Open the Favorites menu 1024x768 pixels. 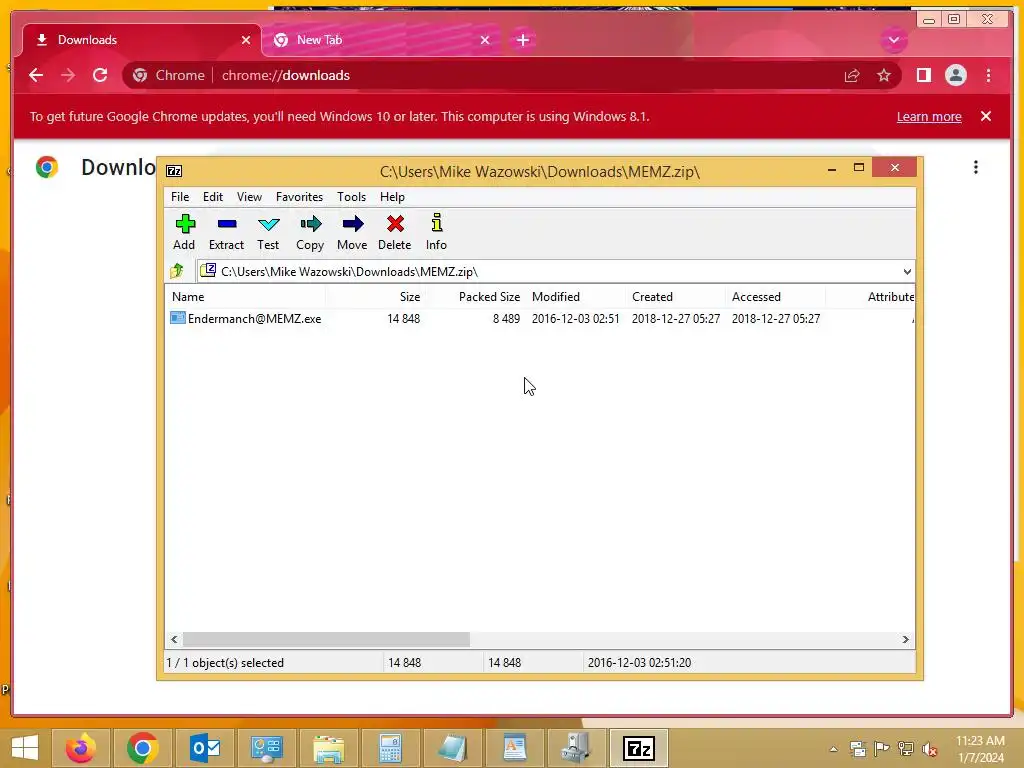tap(299, 197)
